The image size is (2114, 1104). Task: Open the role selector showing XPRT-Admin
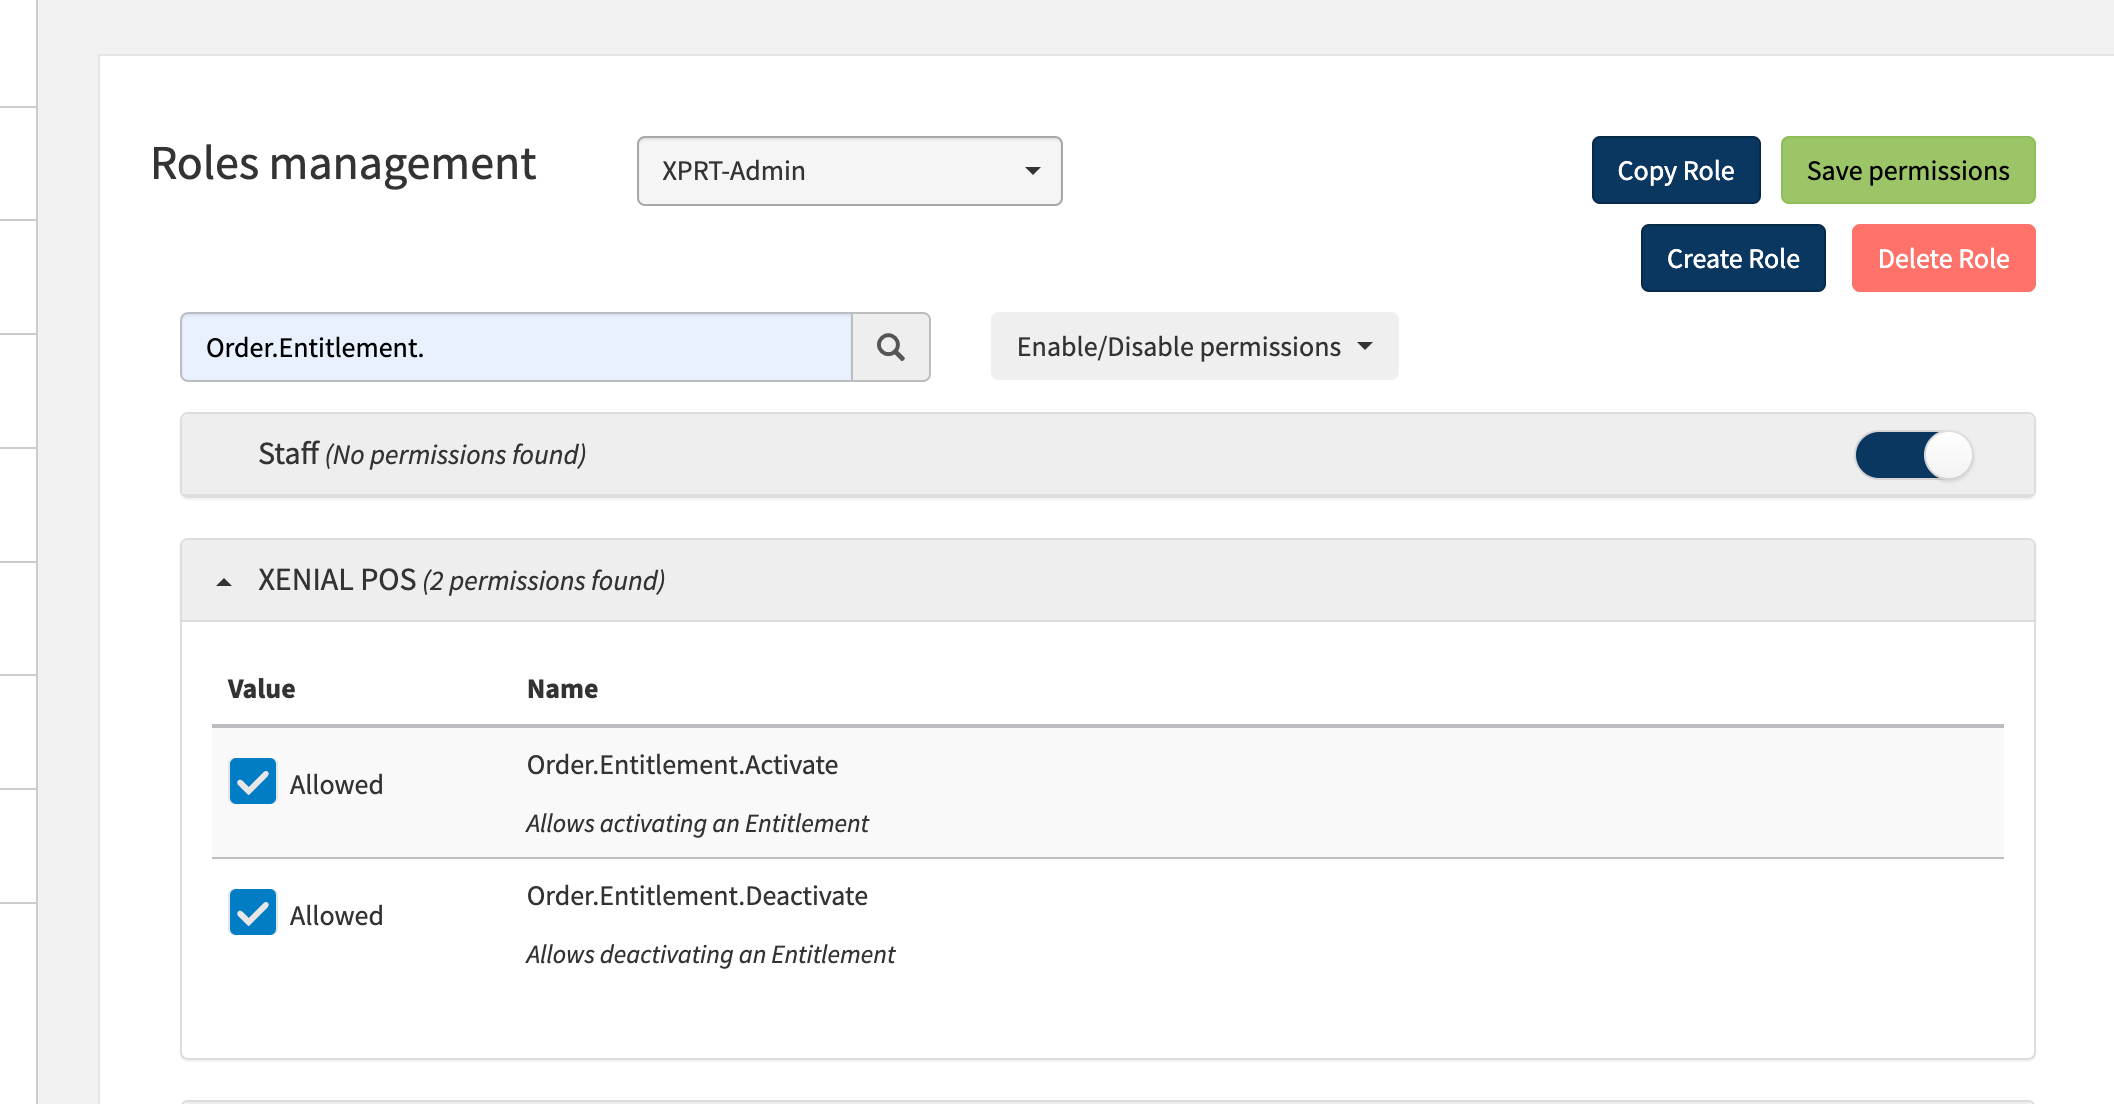pyautogui.click(x=849, y=171)
